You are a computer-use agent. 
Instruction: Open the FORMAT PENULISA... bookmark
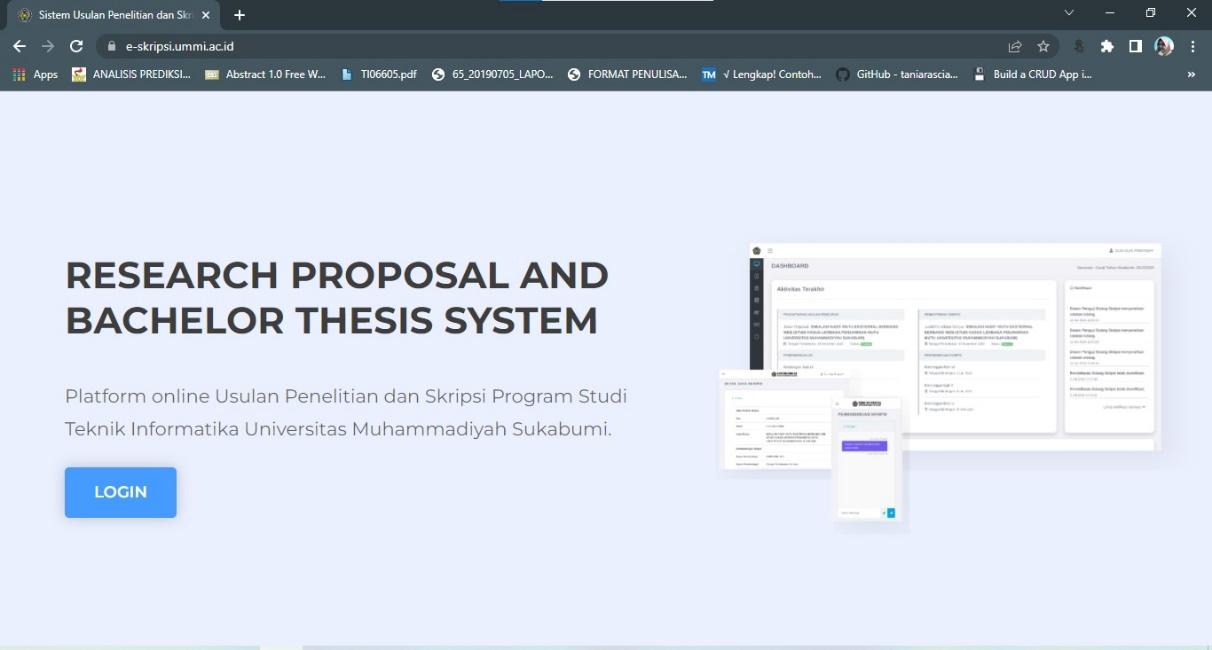coord(627,74)
